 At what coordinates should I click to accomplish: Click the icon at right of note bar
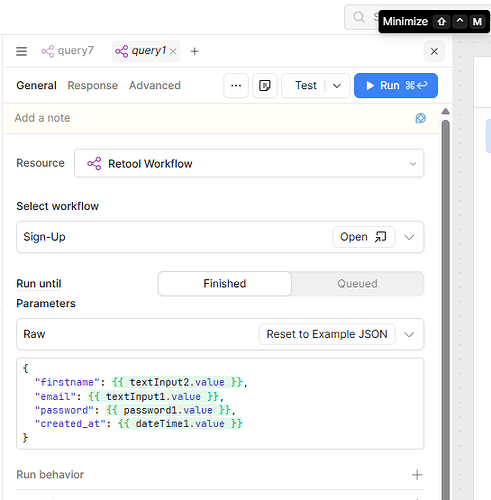coord(420,118)
